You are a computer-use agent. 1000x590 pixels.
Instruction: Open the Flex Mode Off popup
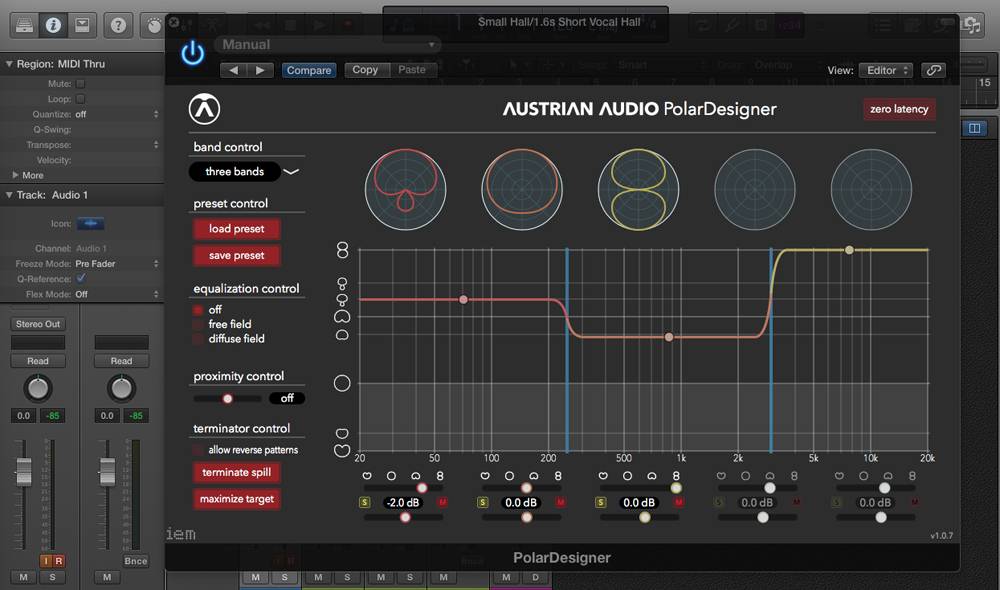[x=116, y=294]
